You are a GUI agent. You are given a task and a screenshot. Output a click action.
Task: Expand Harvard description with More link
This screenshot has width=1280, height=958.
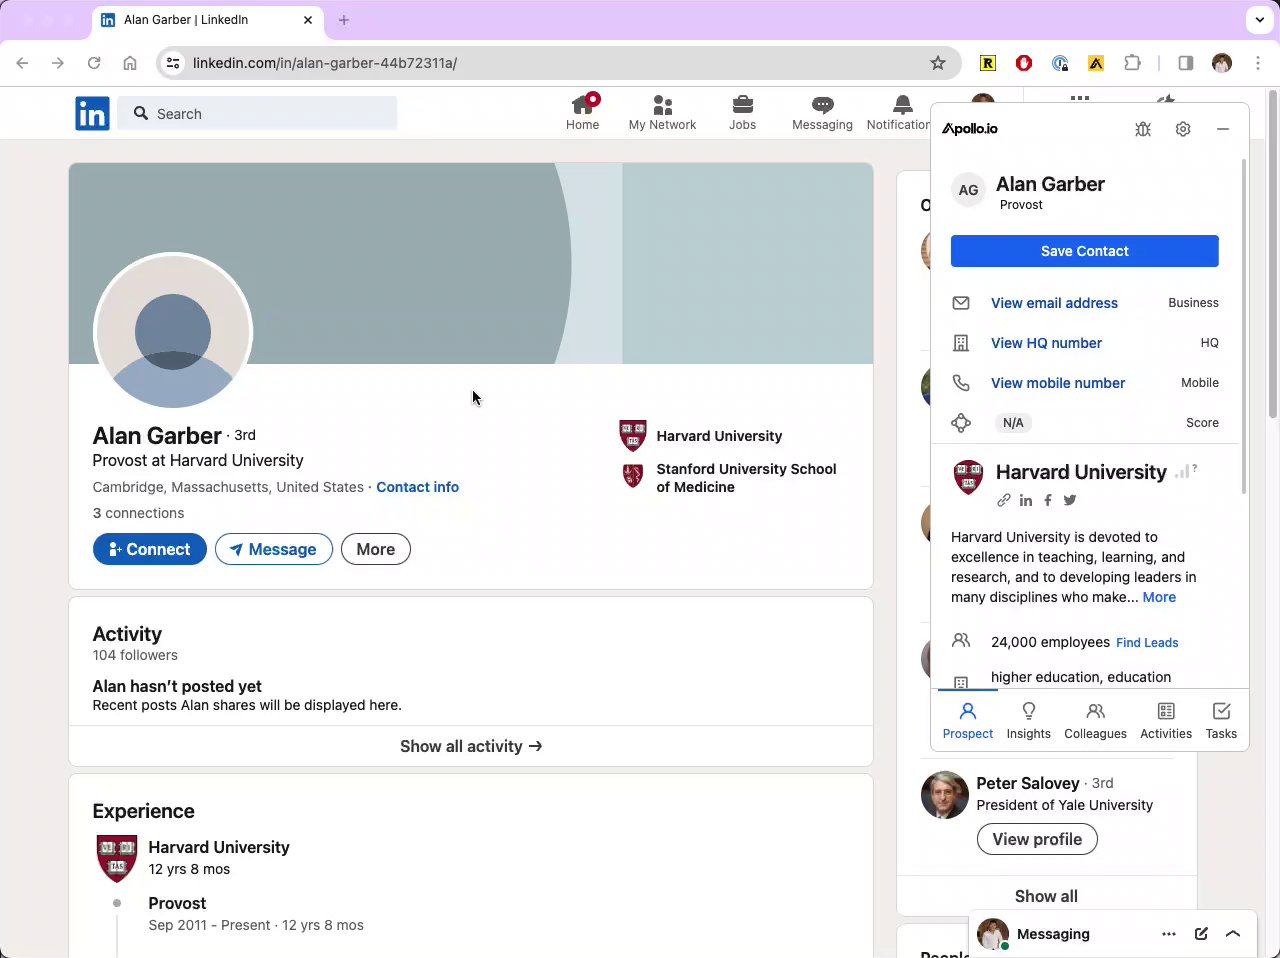pyautogui.click(x=1159, y=597)
